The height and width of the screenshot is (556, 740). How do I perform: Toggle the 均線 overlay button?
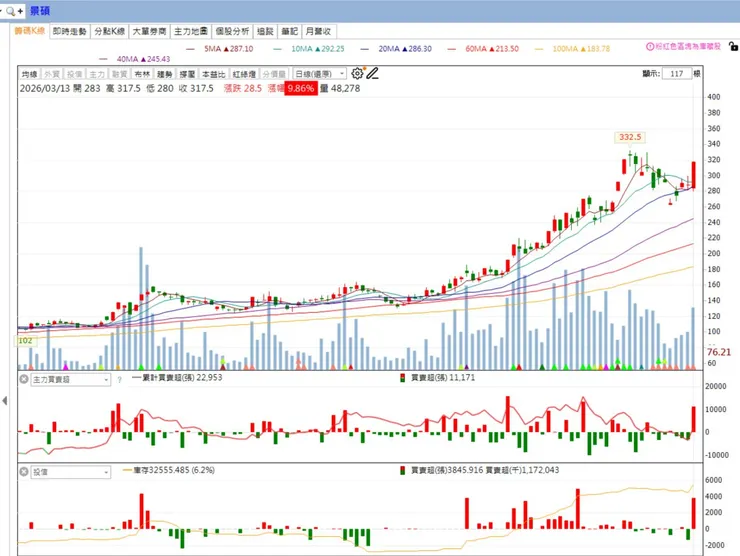pyautogui.click(x=29, y=74)
